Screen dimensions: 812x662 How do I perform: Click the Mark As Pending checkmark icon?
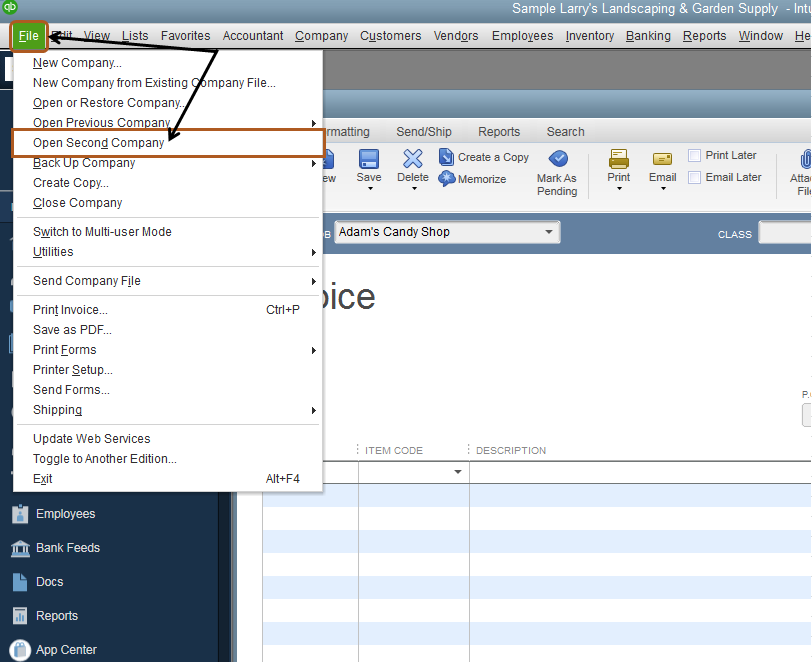558,159
